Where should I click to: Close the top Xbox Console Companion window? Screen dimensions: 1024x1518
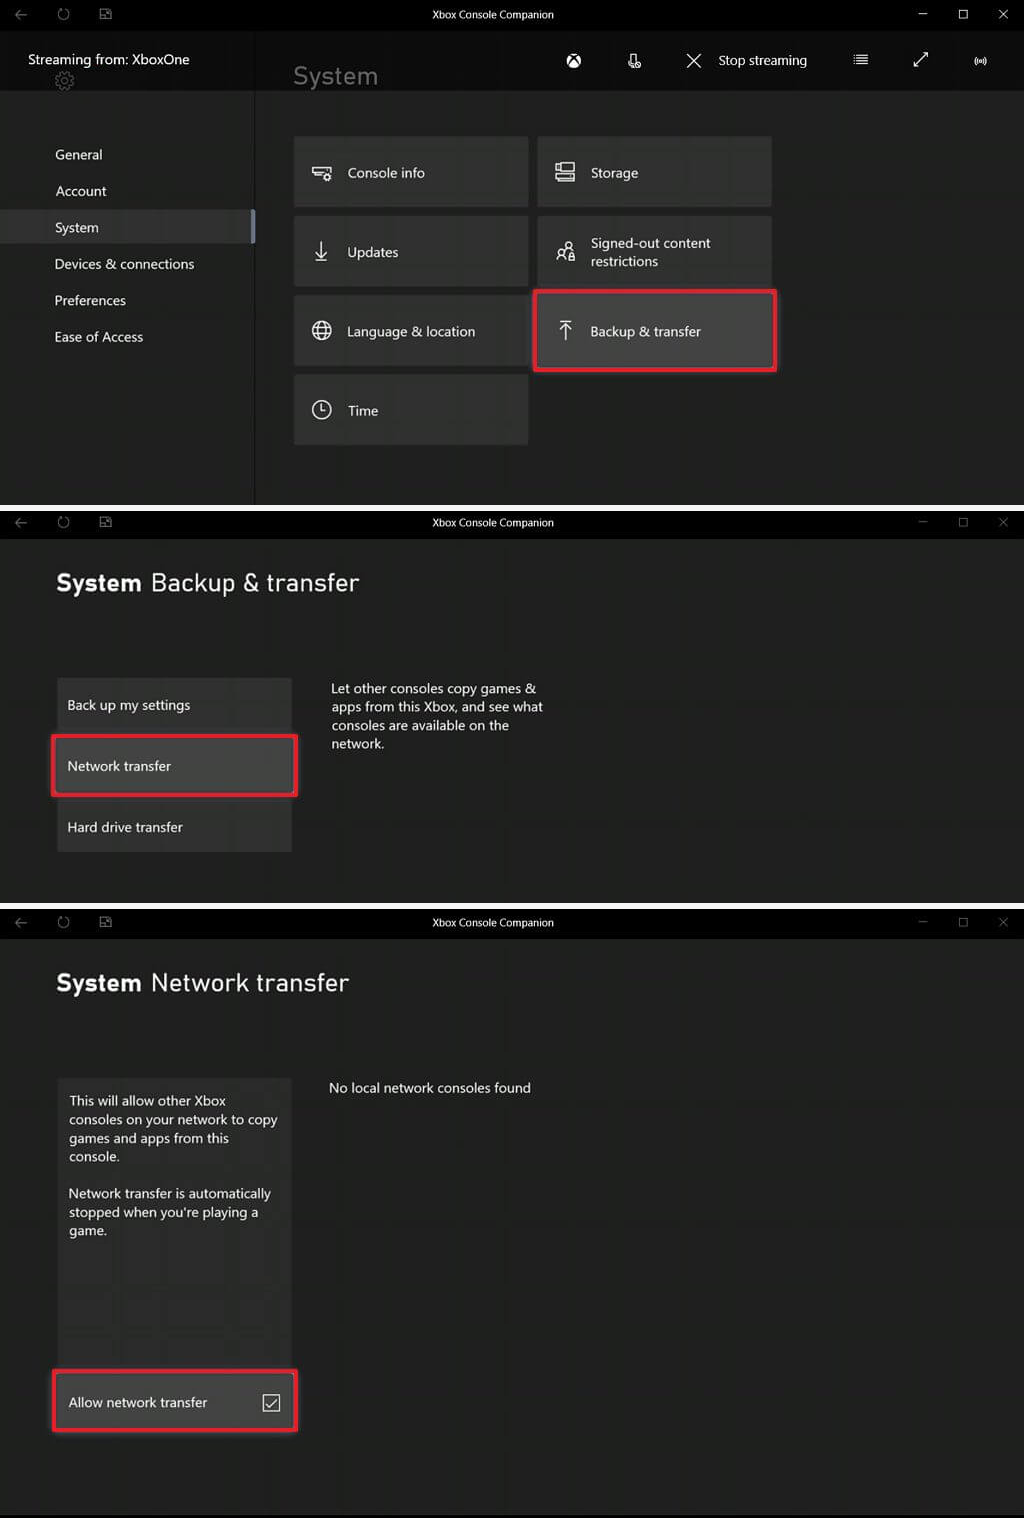pos(1003,14)
